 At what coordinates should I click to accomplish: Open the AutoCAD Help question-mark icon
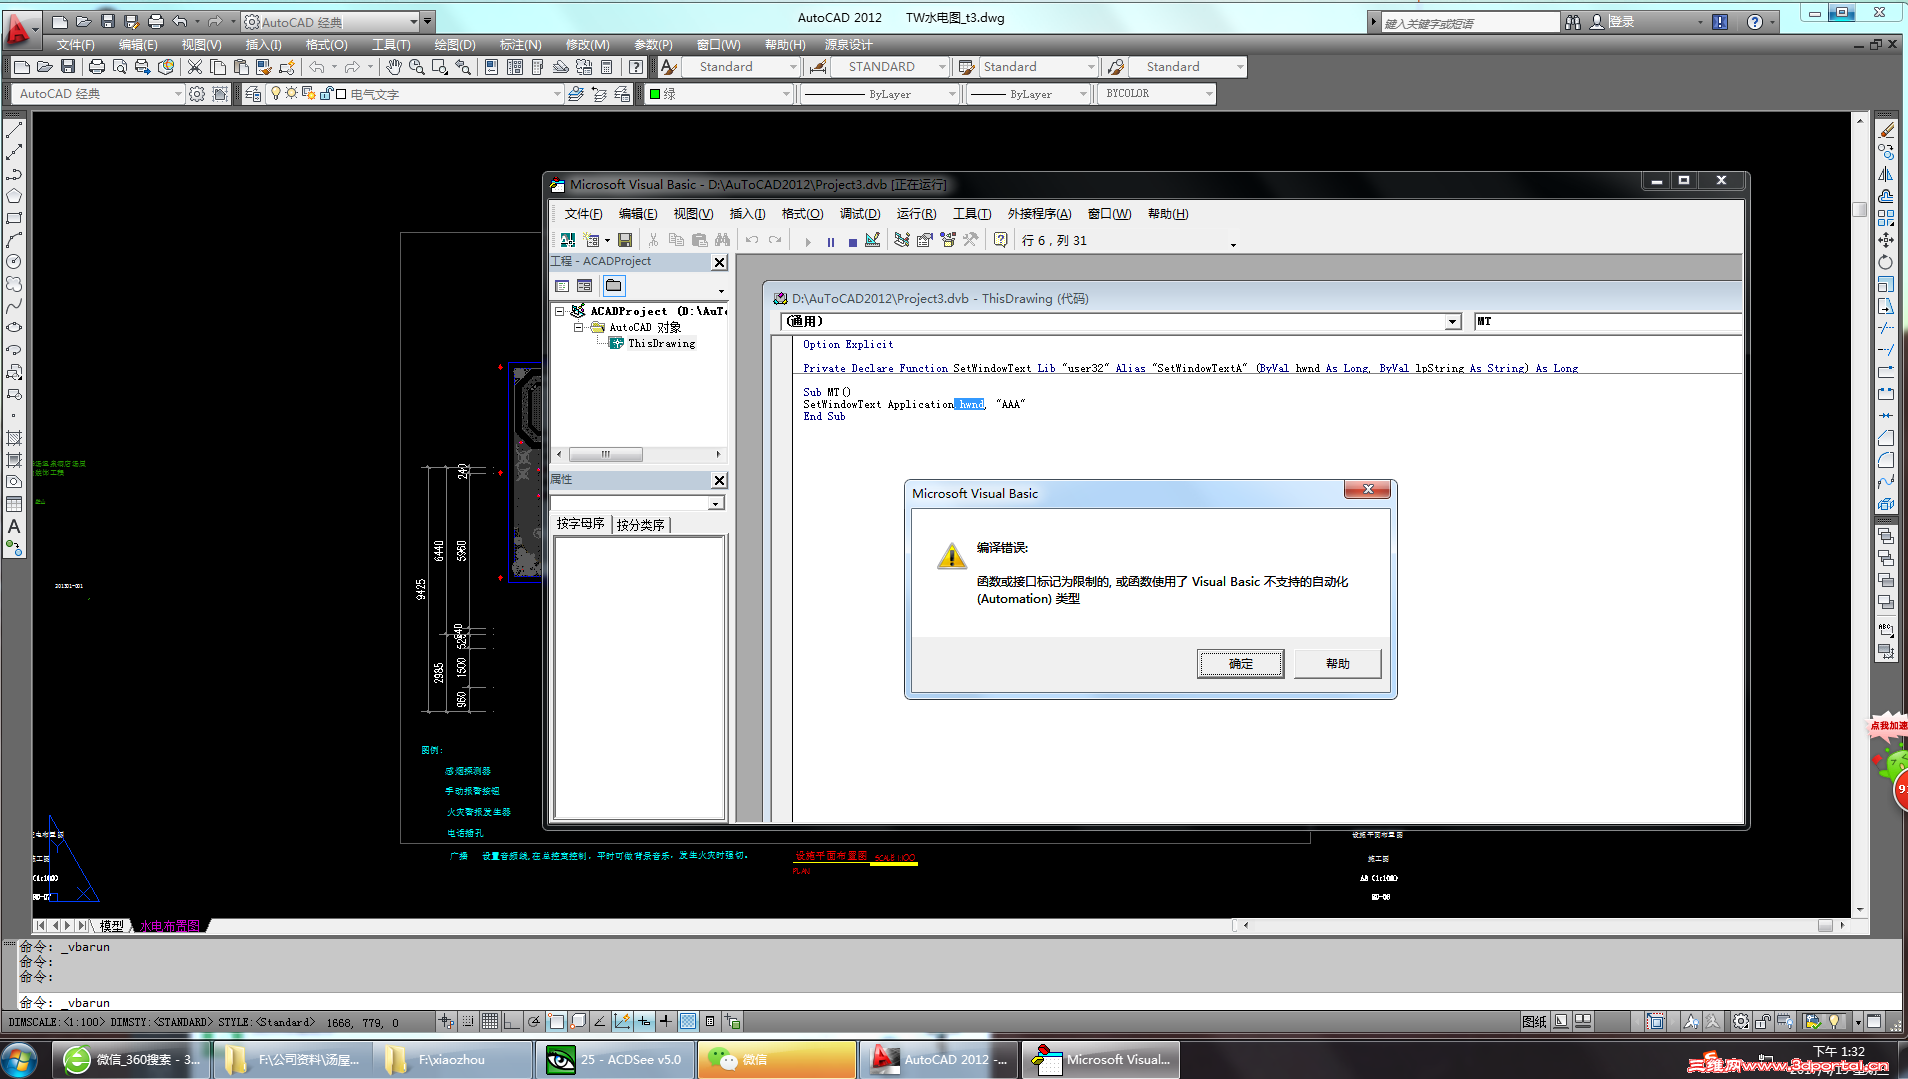636,67
